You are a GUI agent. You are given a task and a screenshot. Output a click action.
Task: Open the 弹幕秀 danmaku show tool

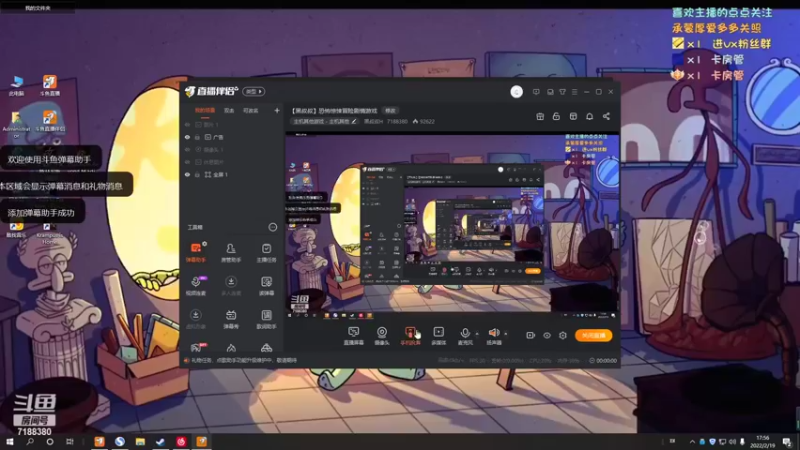click(x=231, y=319)
